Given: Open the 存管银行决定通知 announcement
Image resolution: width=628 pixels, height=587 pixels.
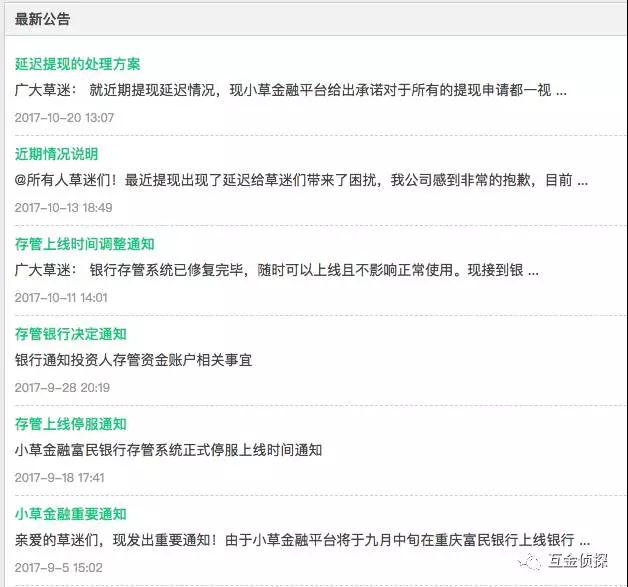Looking at the screenshot, I should coord(70,334).
